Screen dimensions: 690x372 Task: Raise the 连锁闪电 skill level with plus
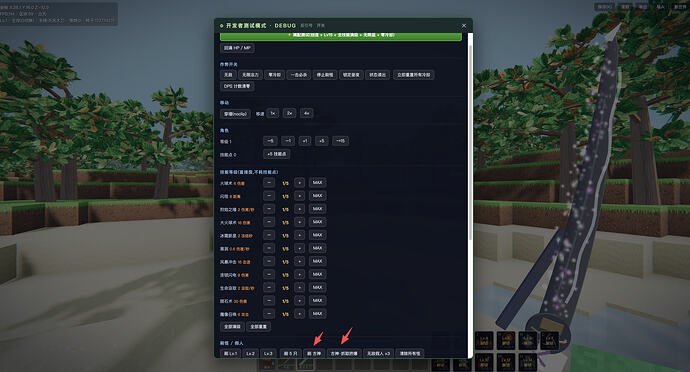pyautogui.click(x=299, y=275)
